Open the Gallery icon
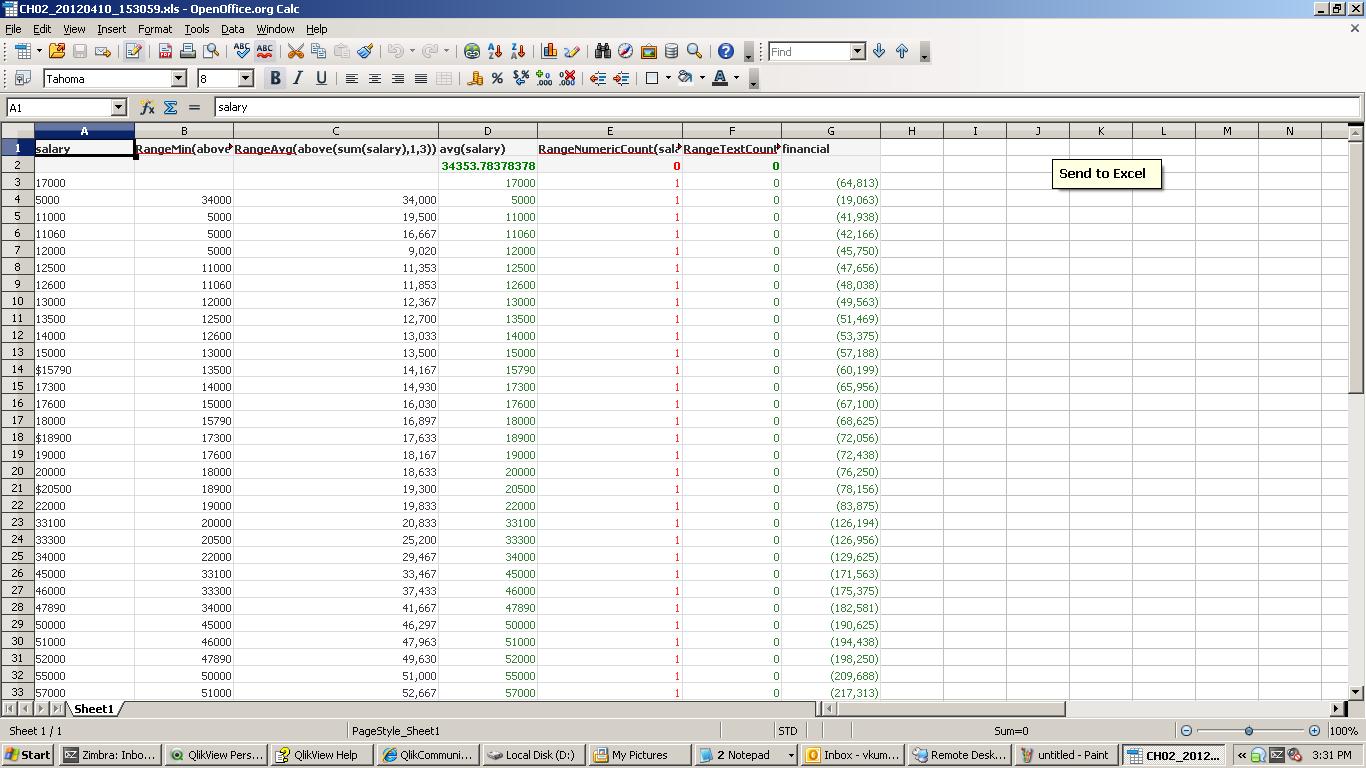1366x768 pixels. click(x=648, y=51)
